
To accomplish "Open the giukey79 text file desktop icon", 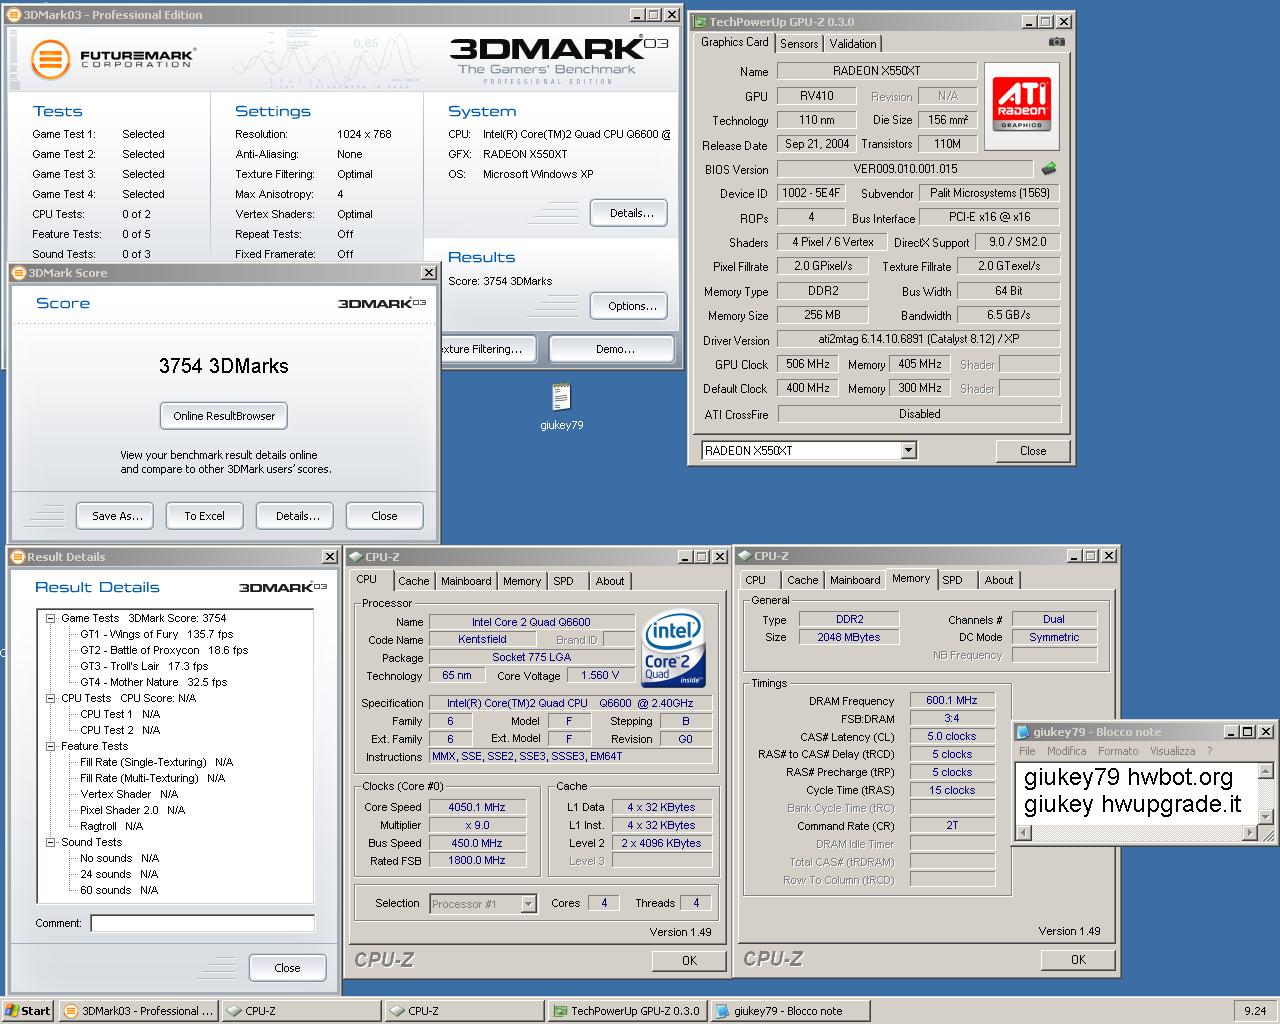I will click(x=561, y=406).
